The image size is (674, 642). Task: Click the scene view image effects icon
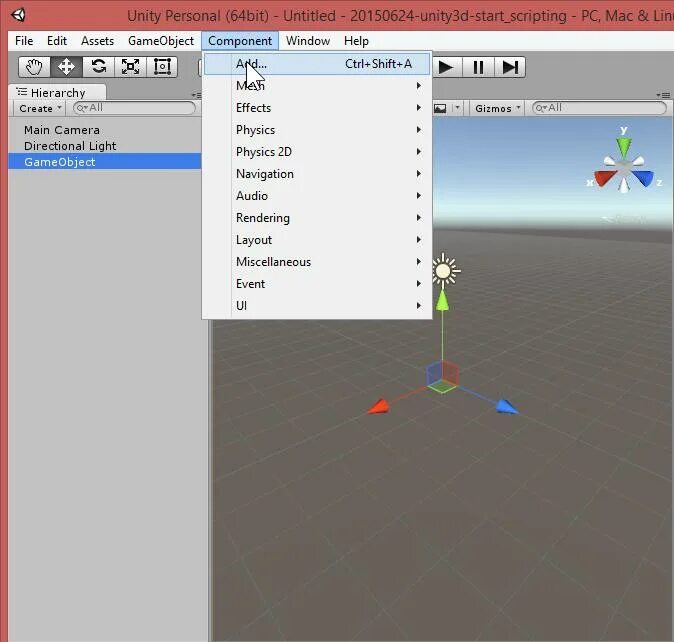(x=440, y=108)
